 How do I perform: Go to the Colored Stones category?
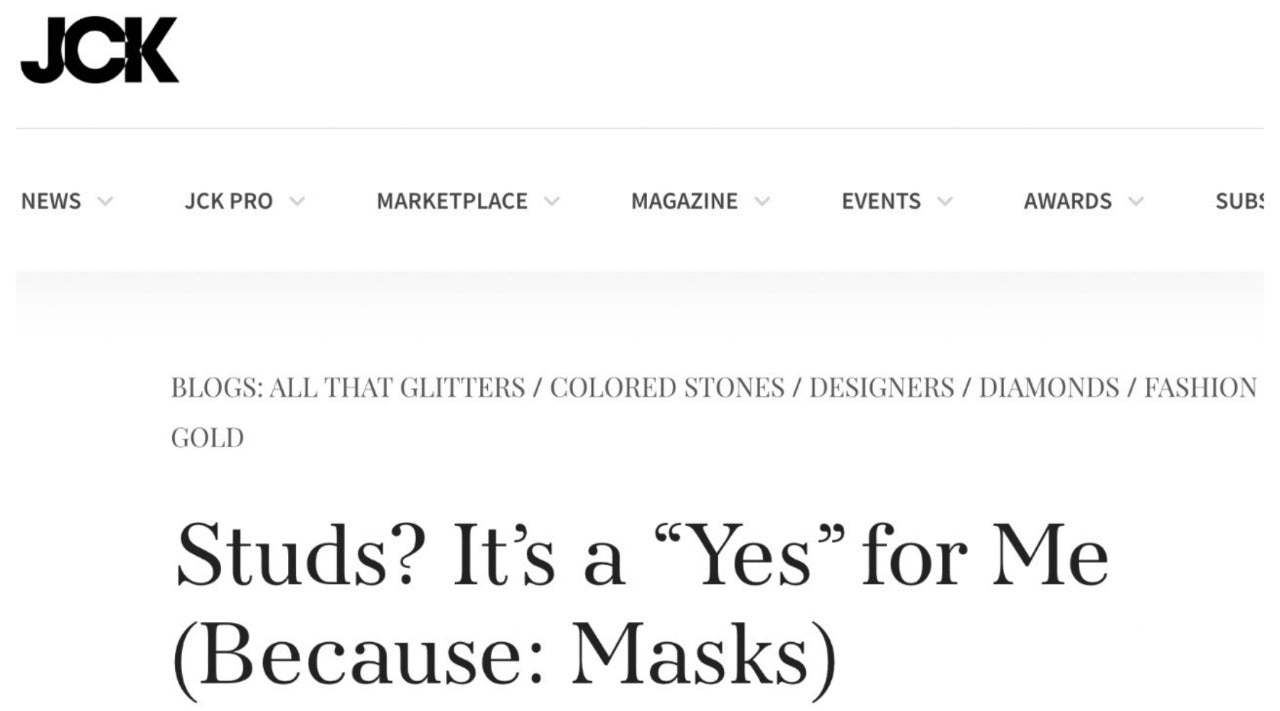click(x=667, y=388)
